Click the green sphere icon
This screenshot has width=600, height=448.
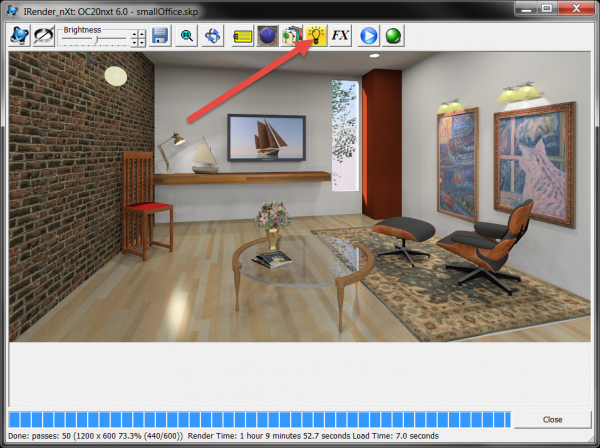393,36
